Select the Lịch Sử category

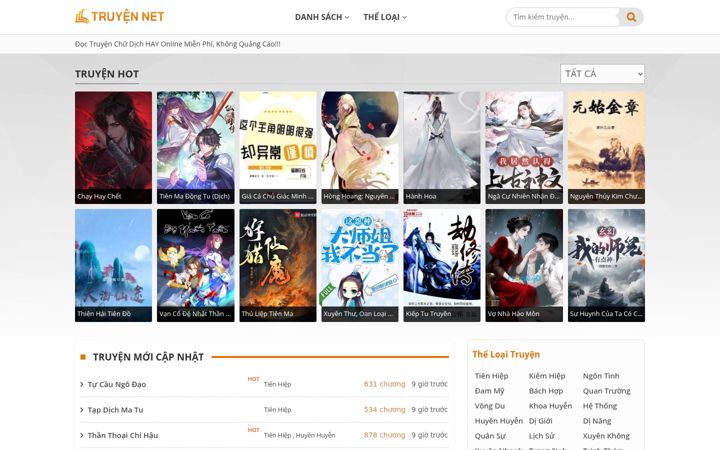click(541, 436)
